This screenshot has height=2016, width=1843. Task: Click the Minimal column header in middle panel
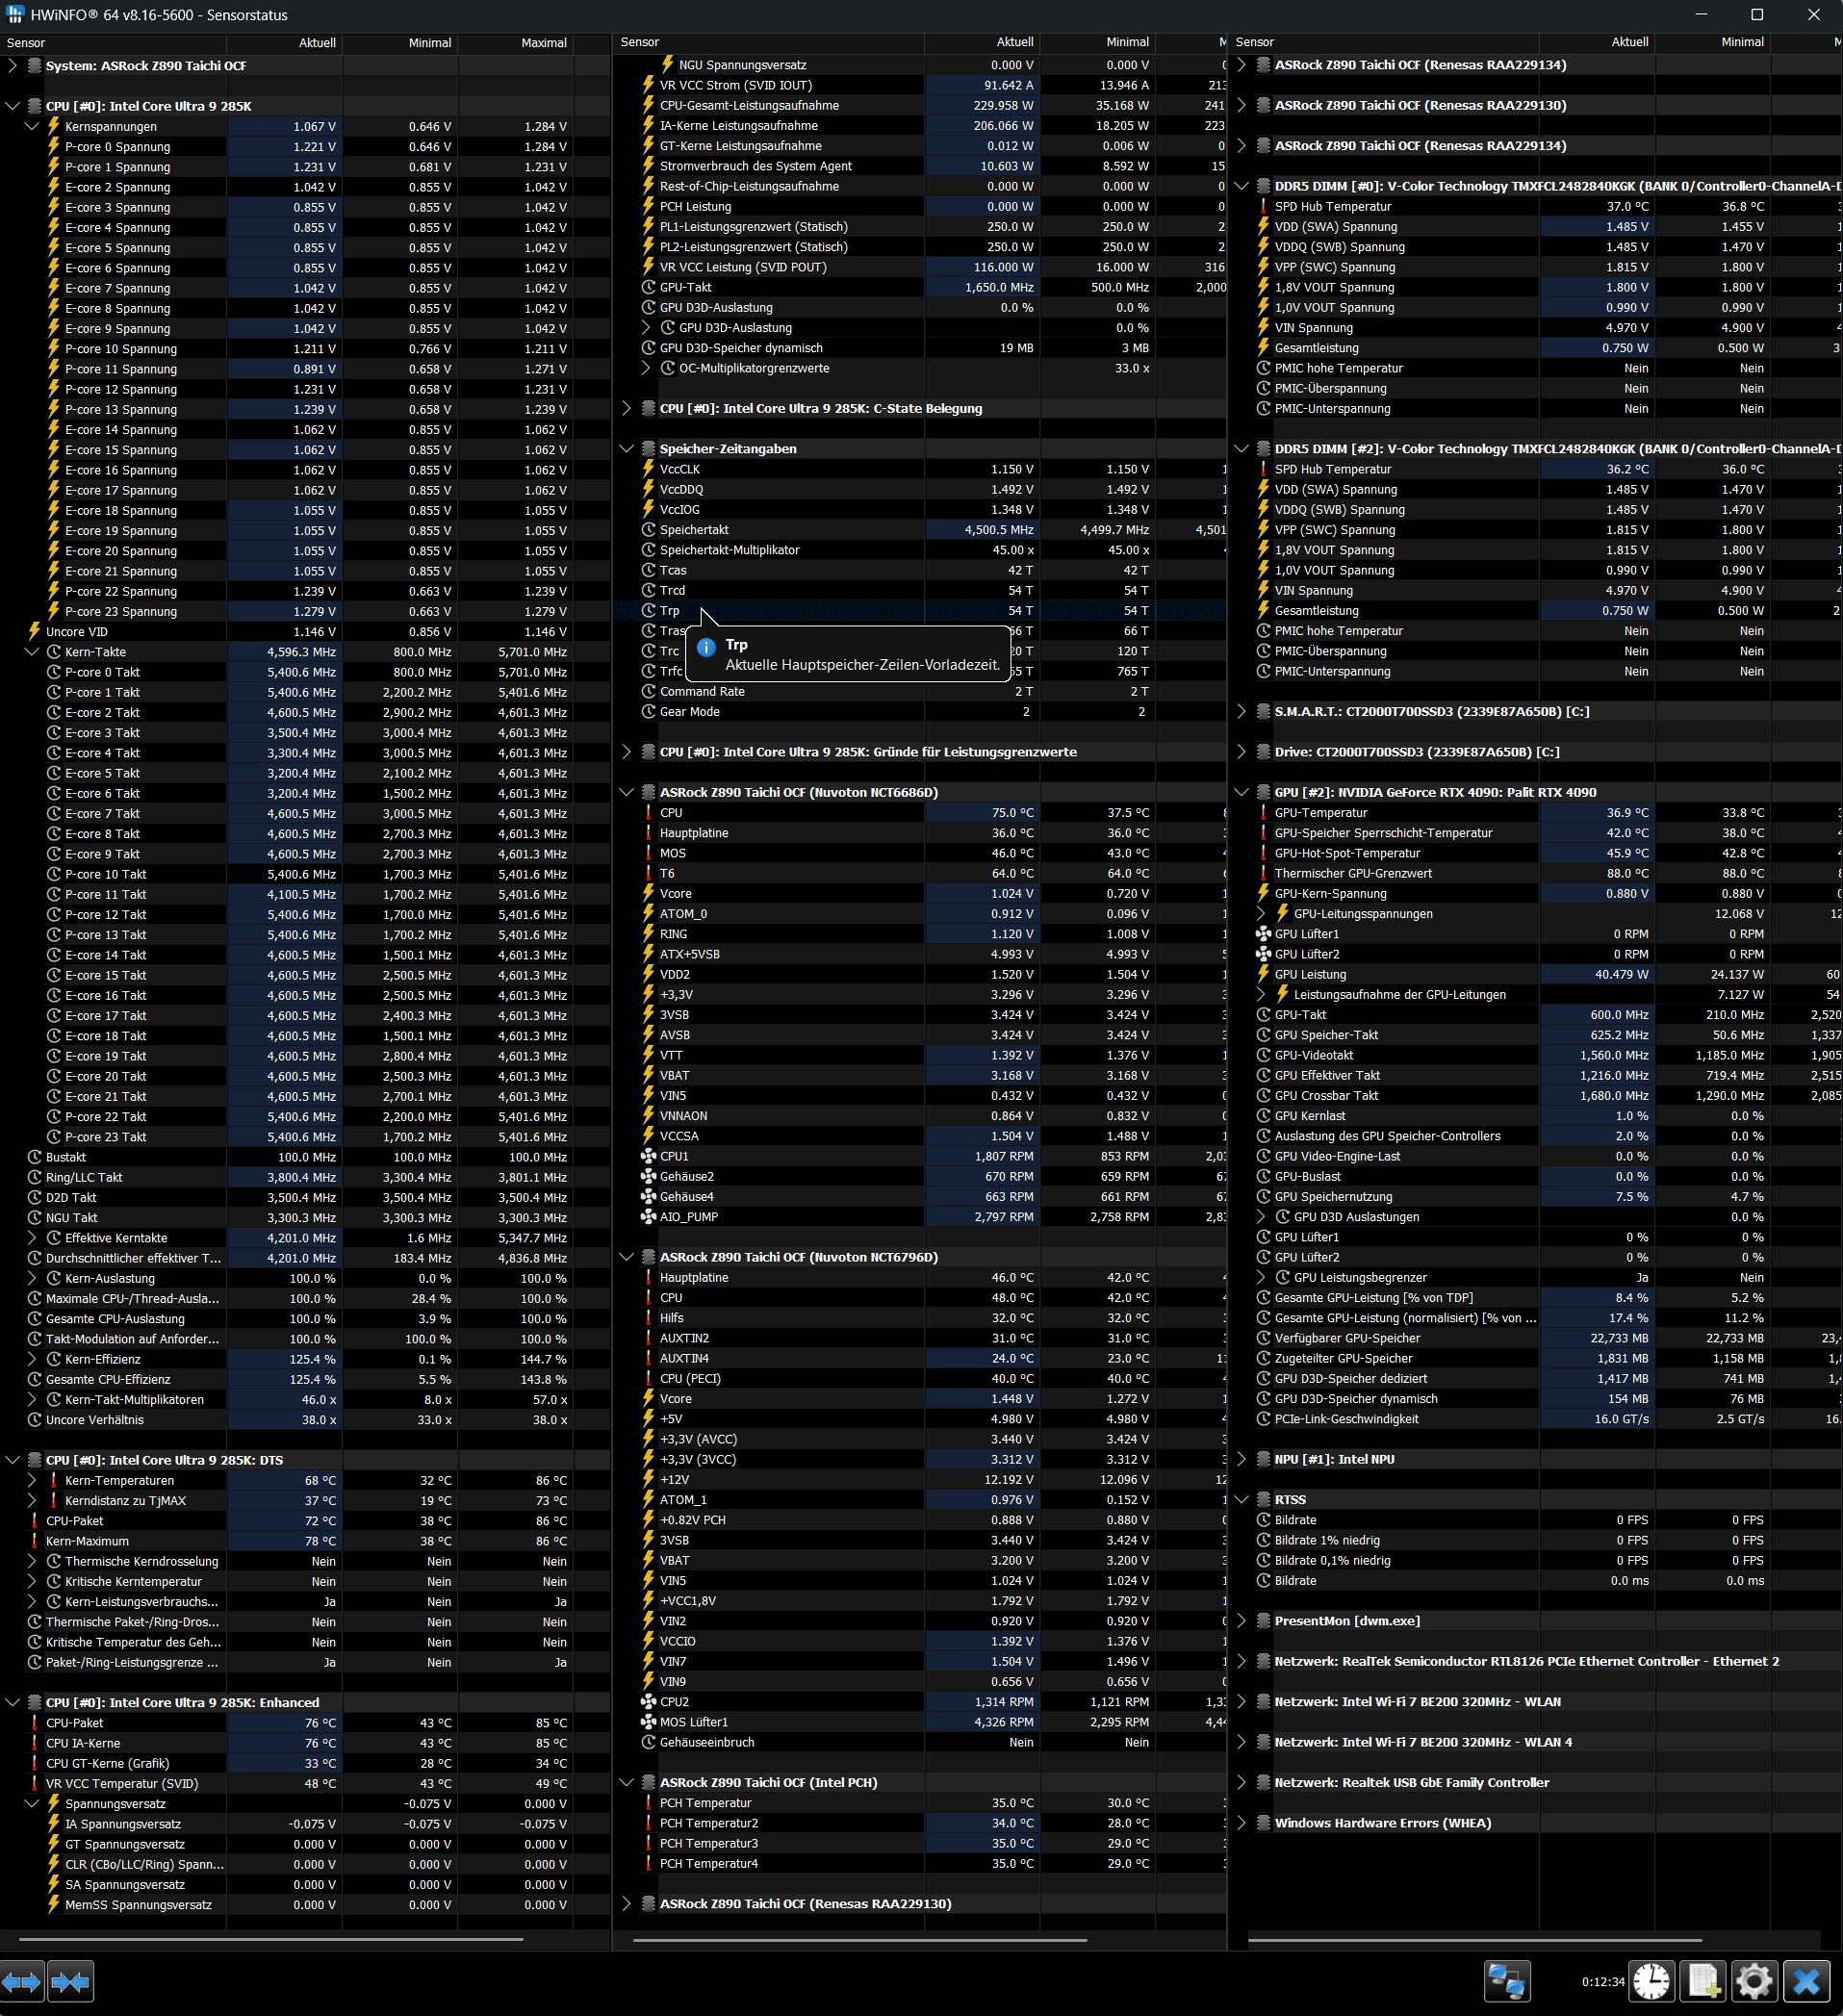pos(1097,42)
